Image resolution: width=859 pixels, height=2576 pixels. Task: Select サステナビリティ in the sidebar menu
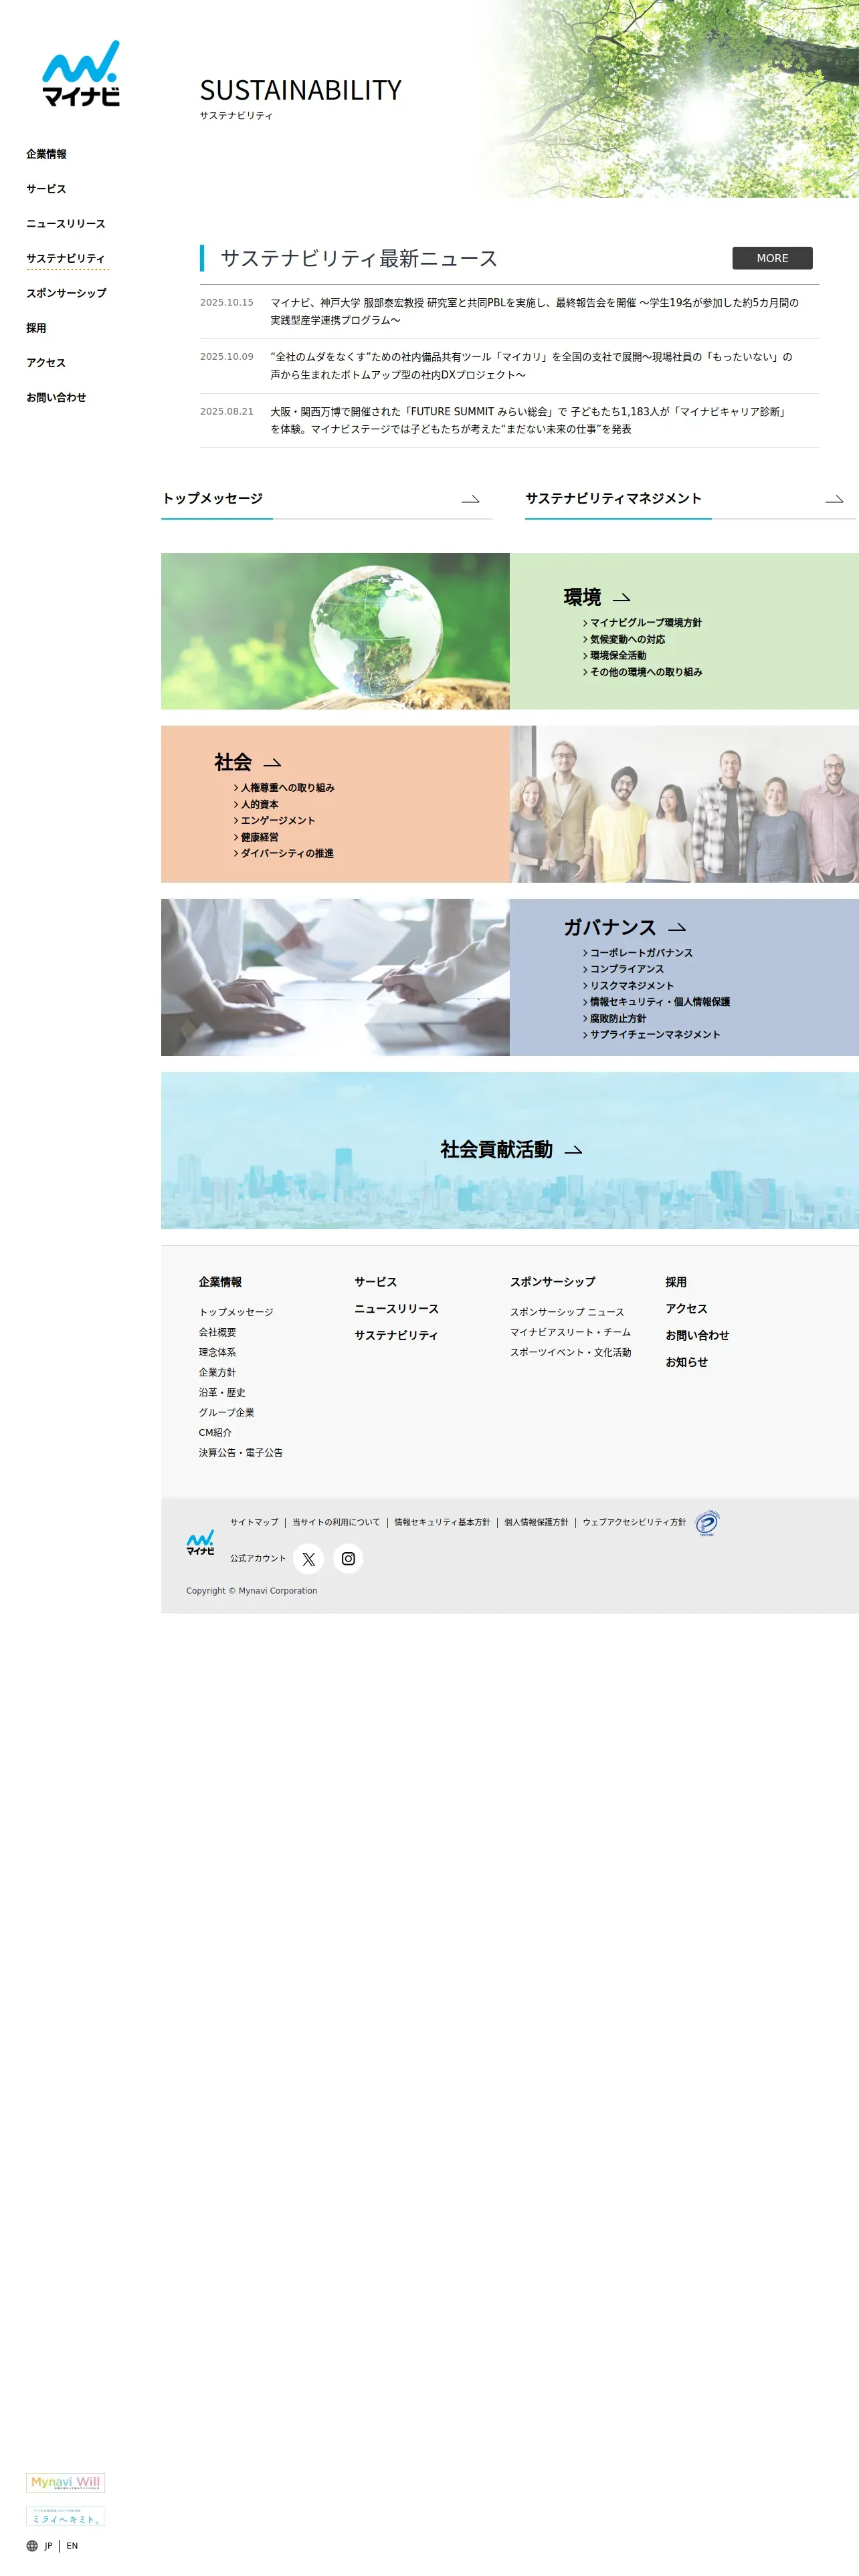click(x=66, y=259)
